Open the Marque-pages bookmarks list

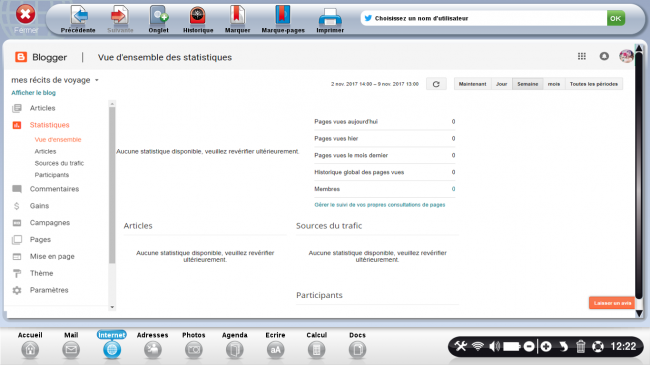(283, 19)
